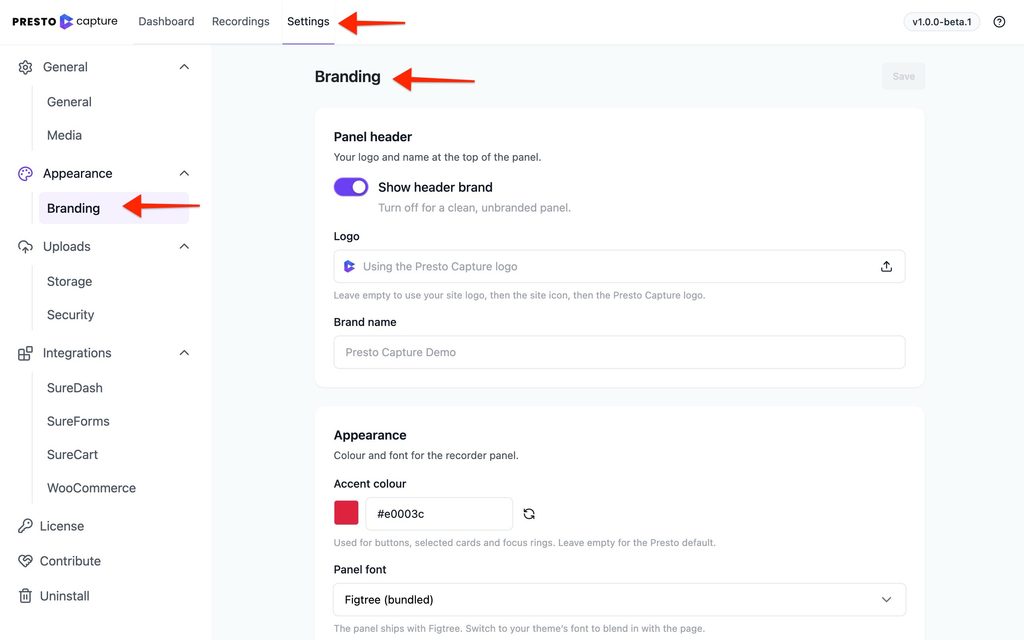This screenshot has width=1024, height=640.
Task: Click the Panel font label
Action: click(x=360, y=569)
